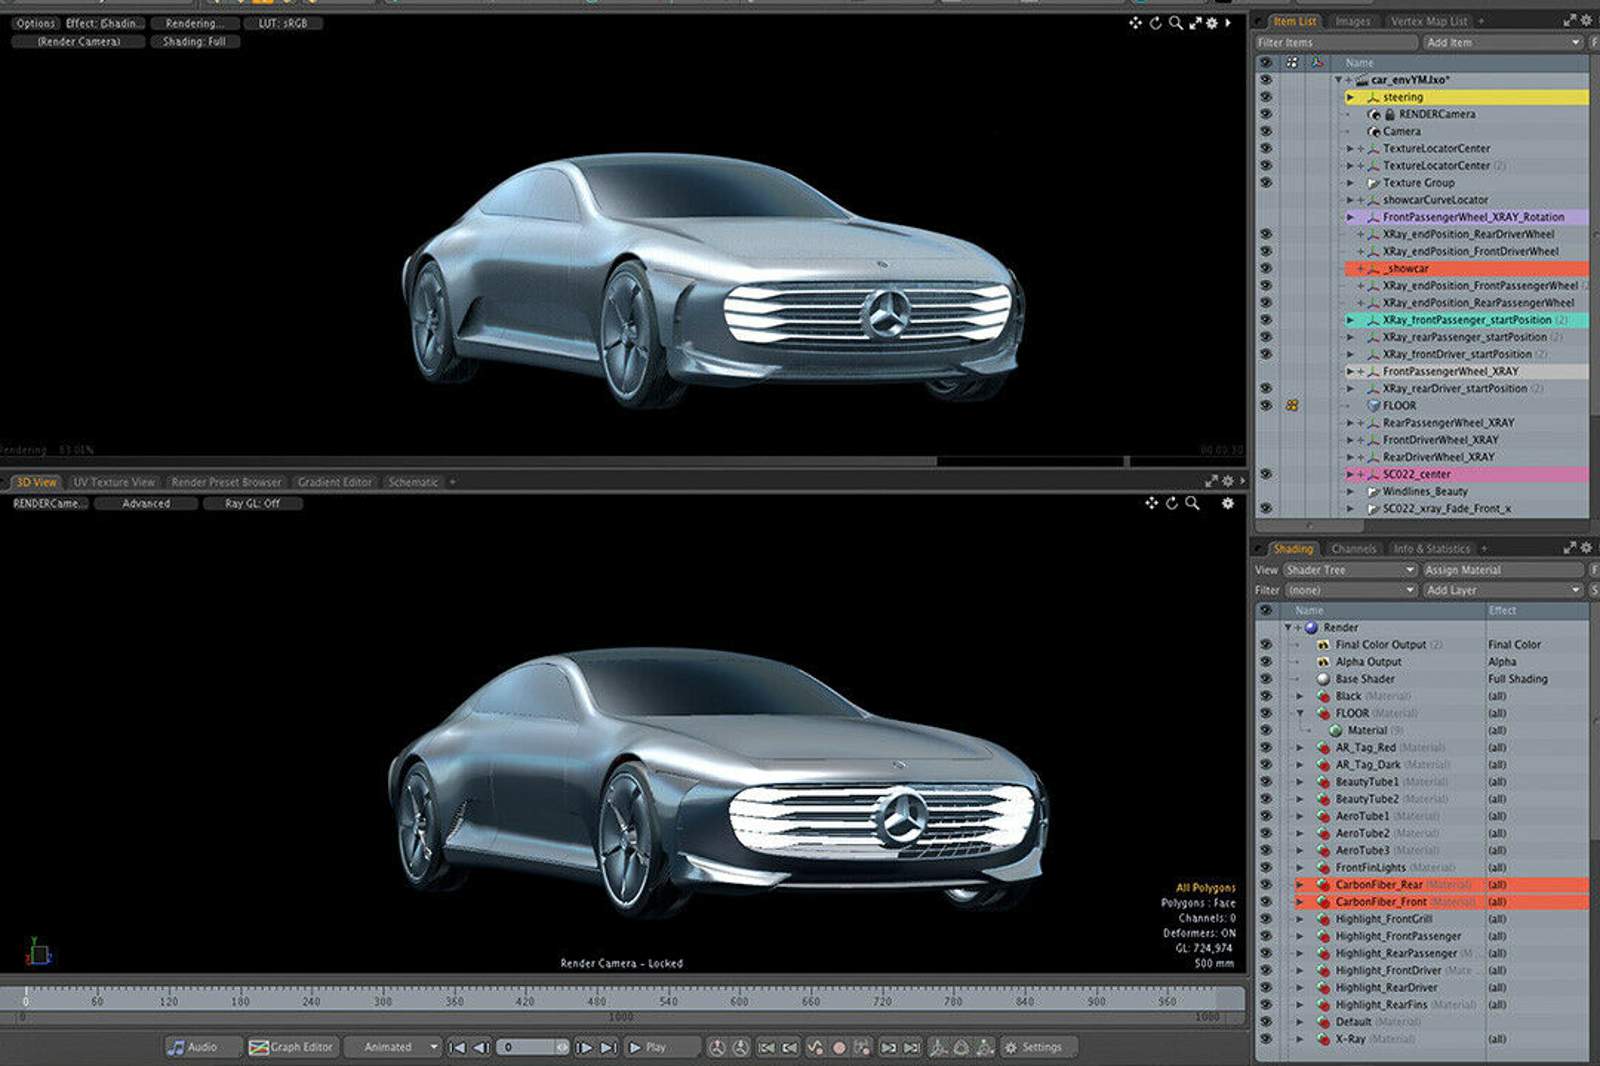1600x1066 pixels.
Task: Open the Add Item dropdown
Action: tap(1502, 42)
